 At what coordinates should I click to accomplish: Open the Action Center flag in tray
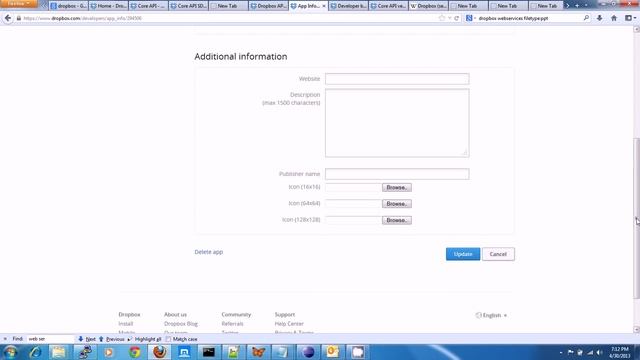pos(570,352)
